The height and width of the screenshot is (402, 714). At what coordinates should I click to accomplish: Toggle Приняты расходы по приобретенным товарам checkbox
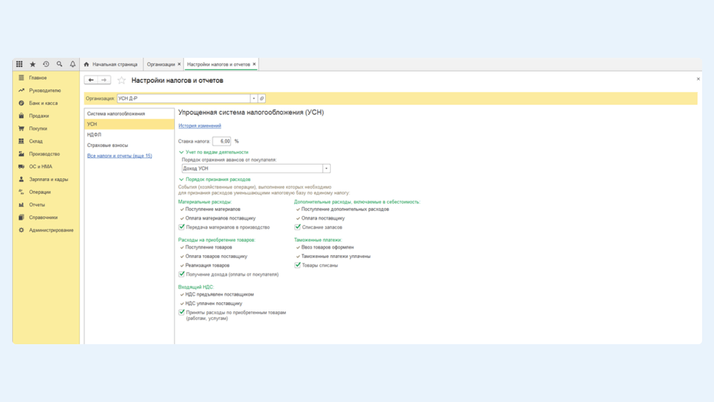pyautogui.click(x=182, y=312)
